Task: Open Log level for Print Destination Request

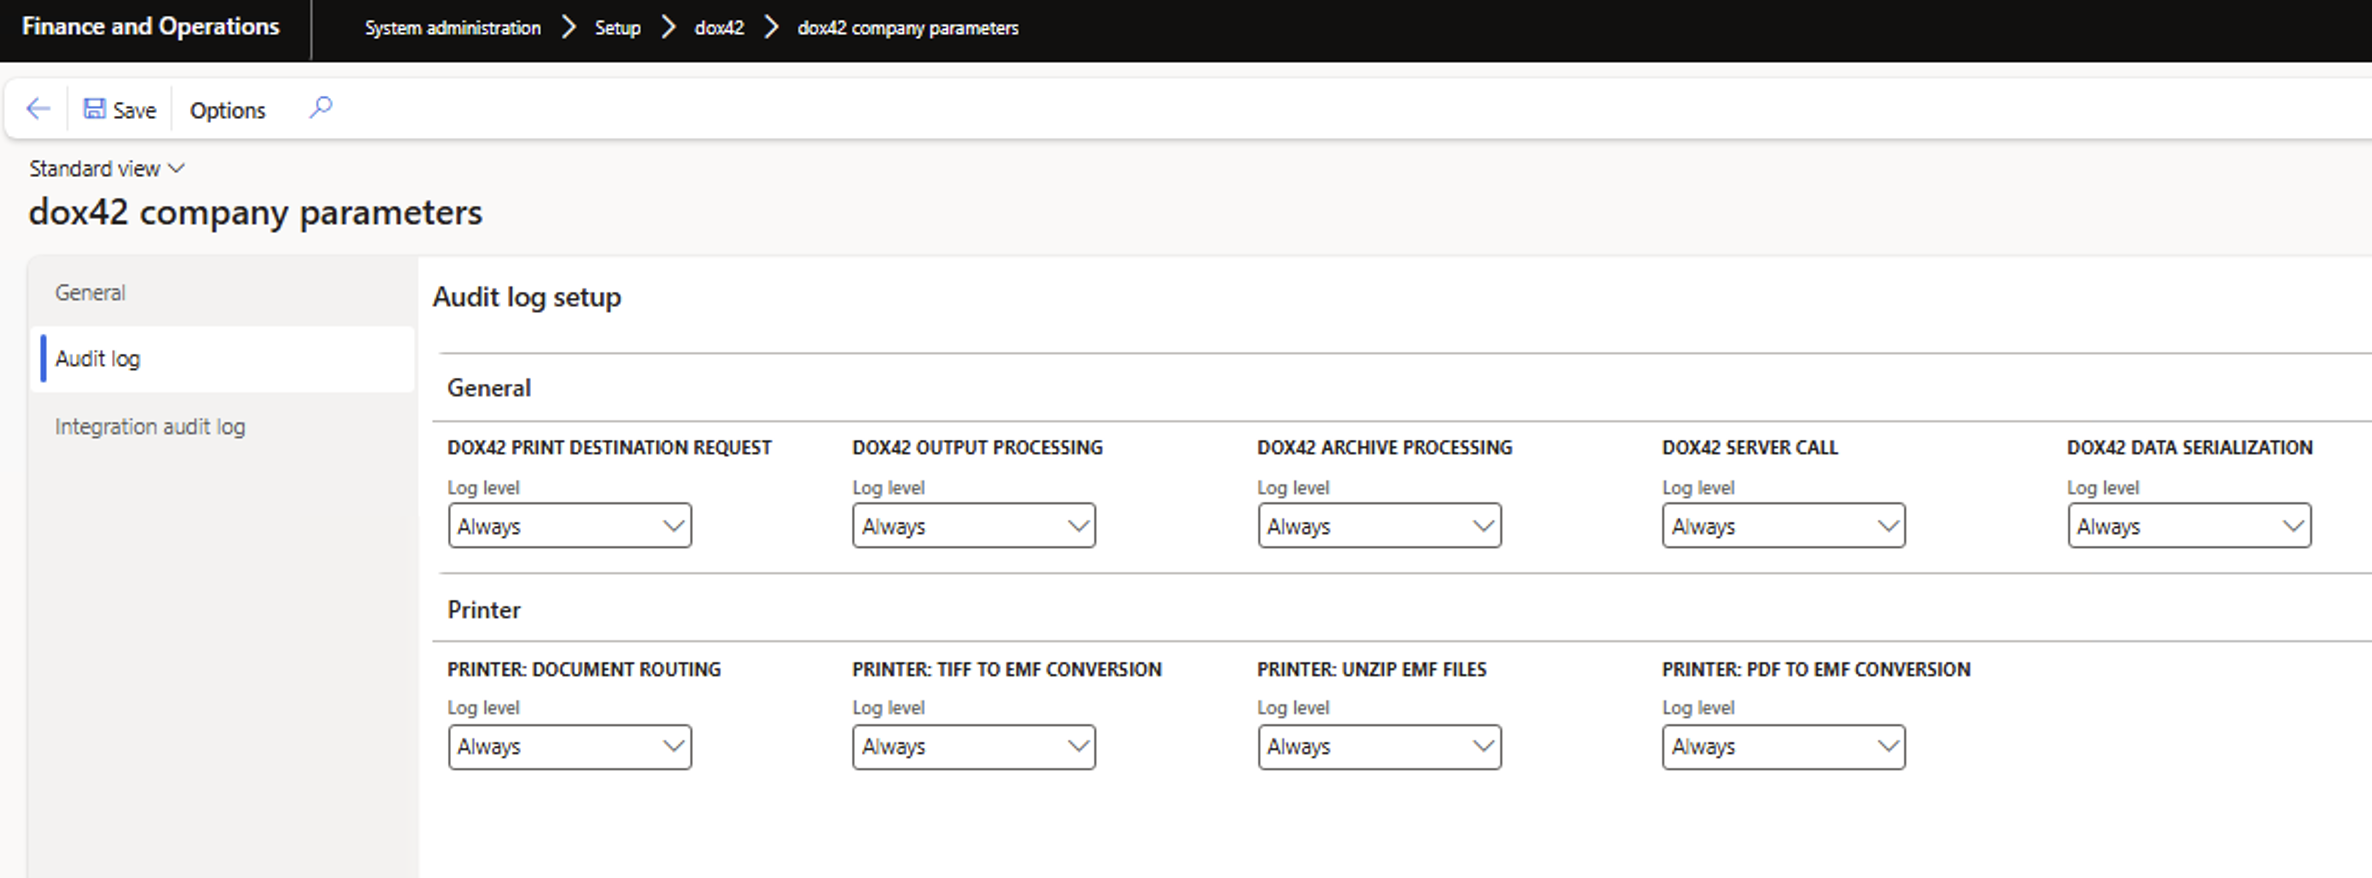Action: [570, 526]
